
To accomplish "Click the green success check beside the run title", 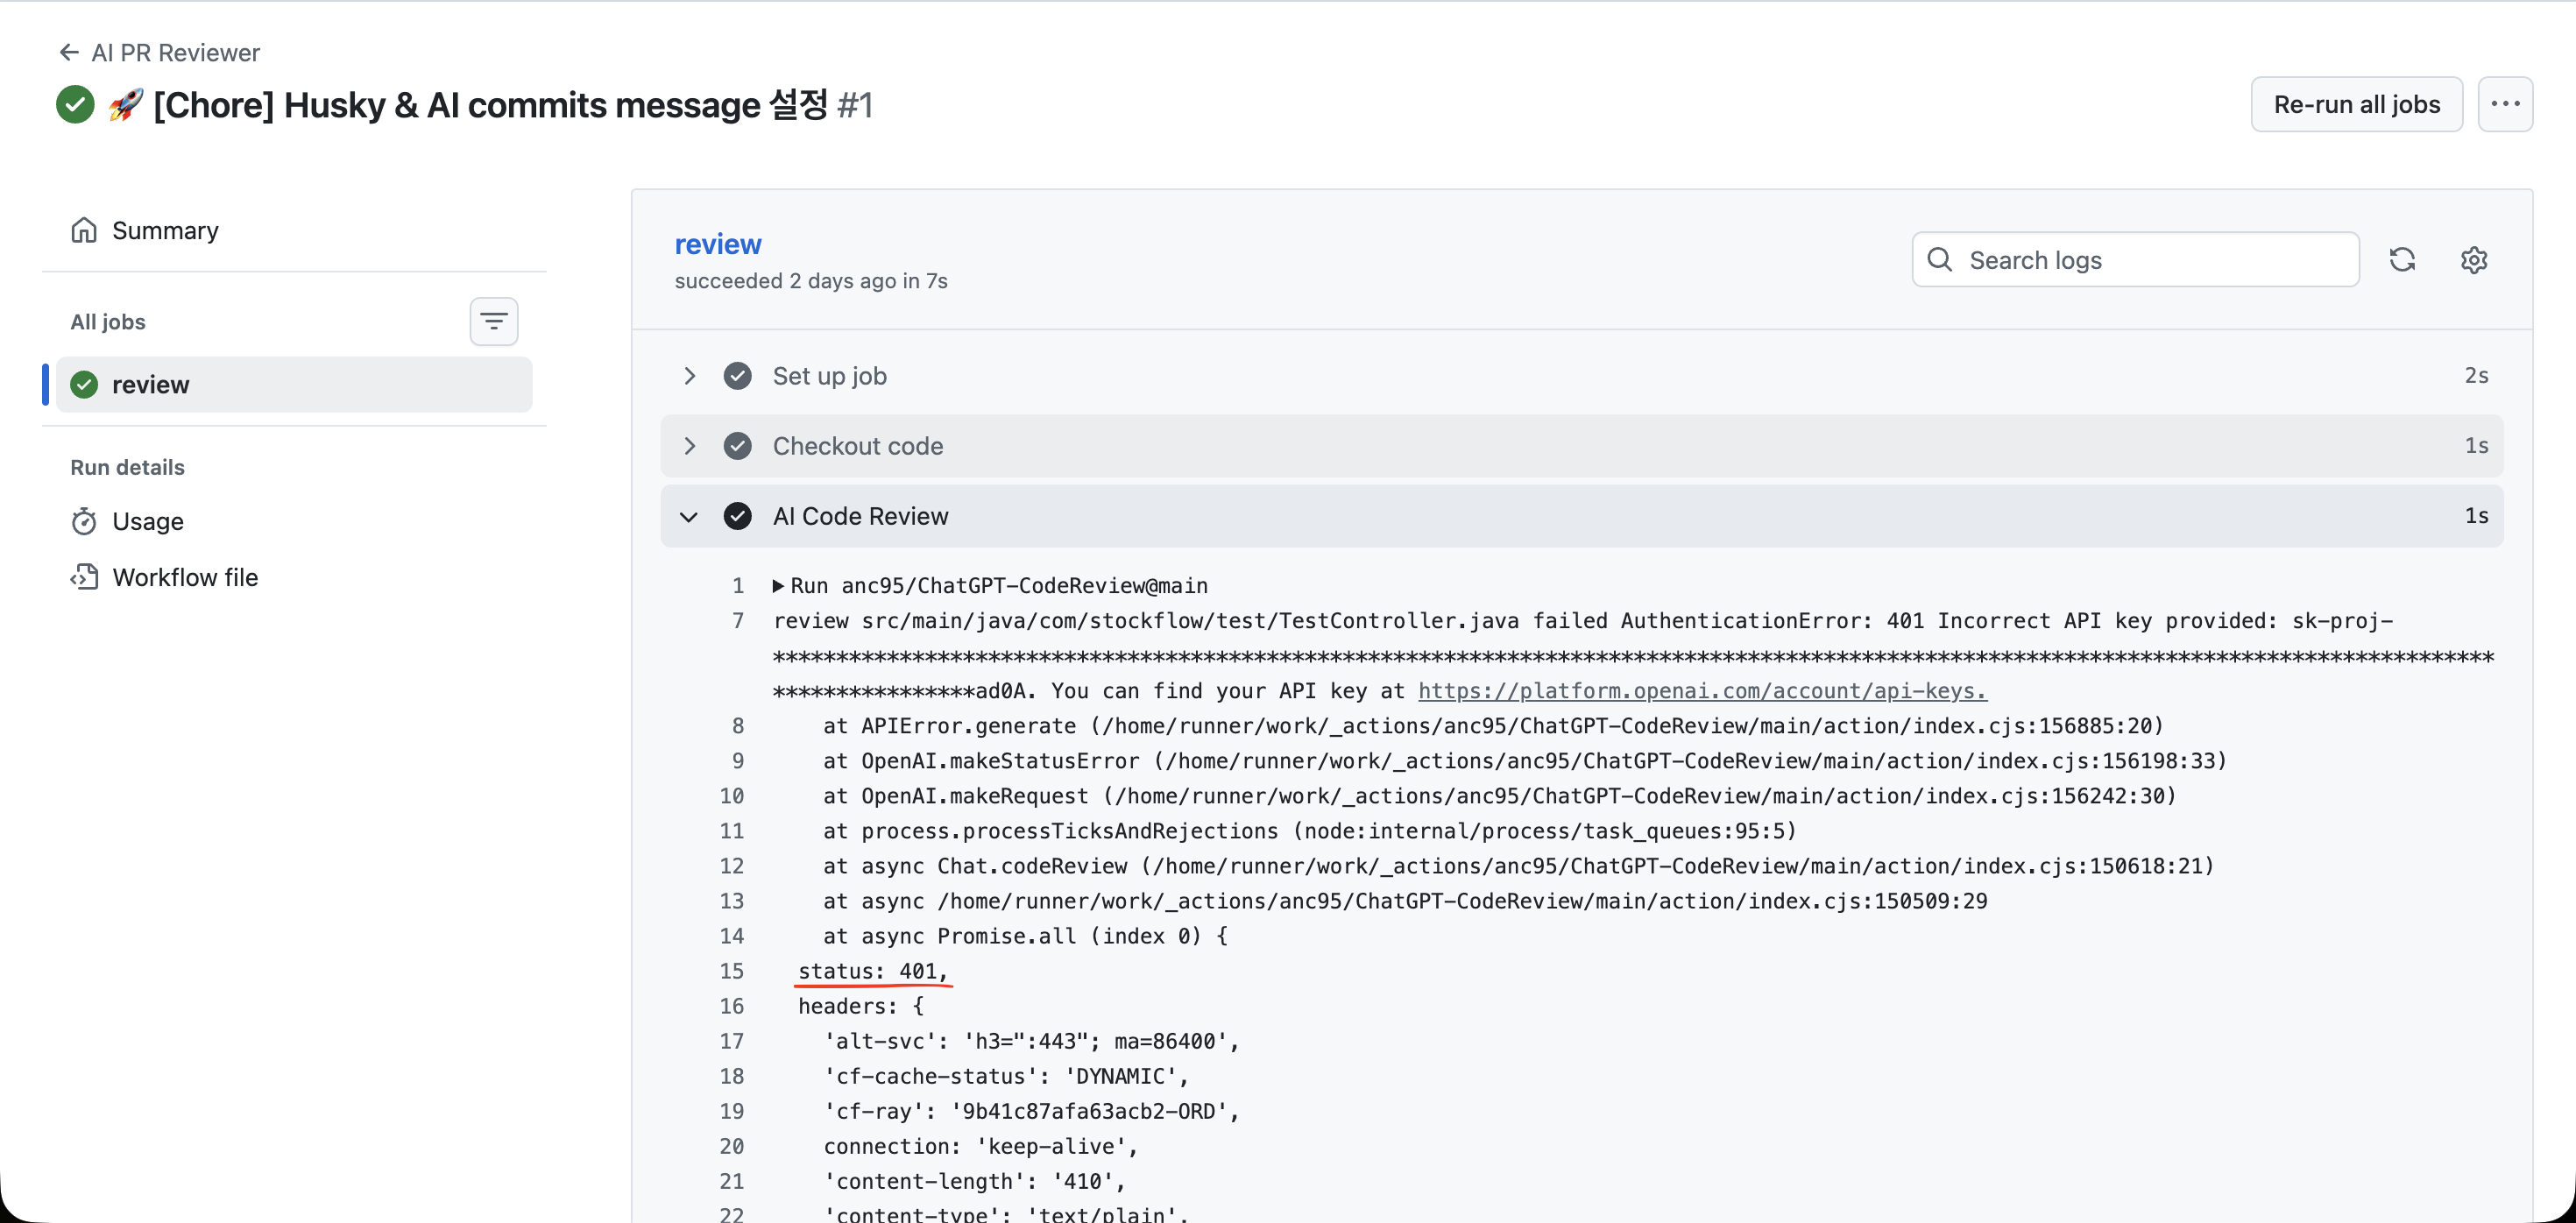I will 75,104.
